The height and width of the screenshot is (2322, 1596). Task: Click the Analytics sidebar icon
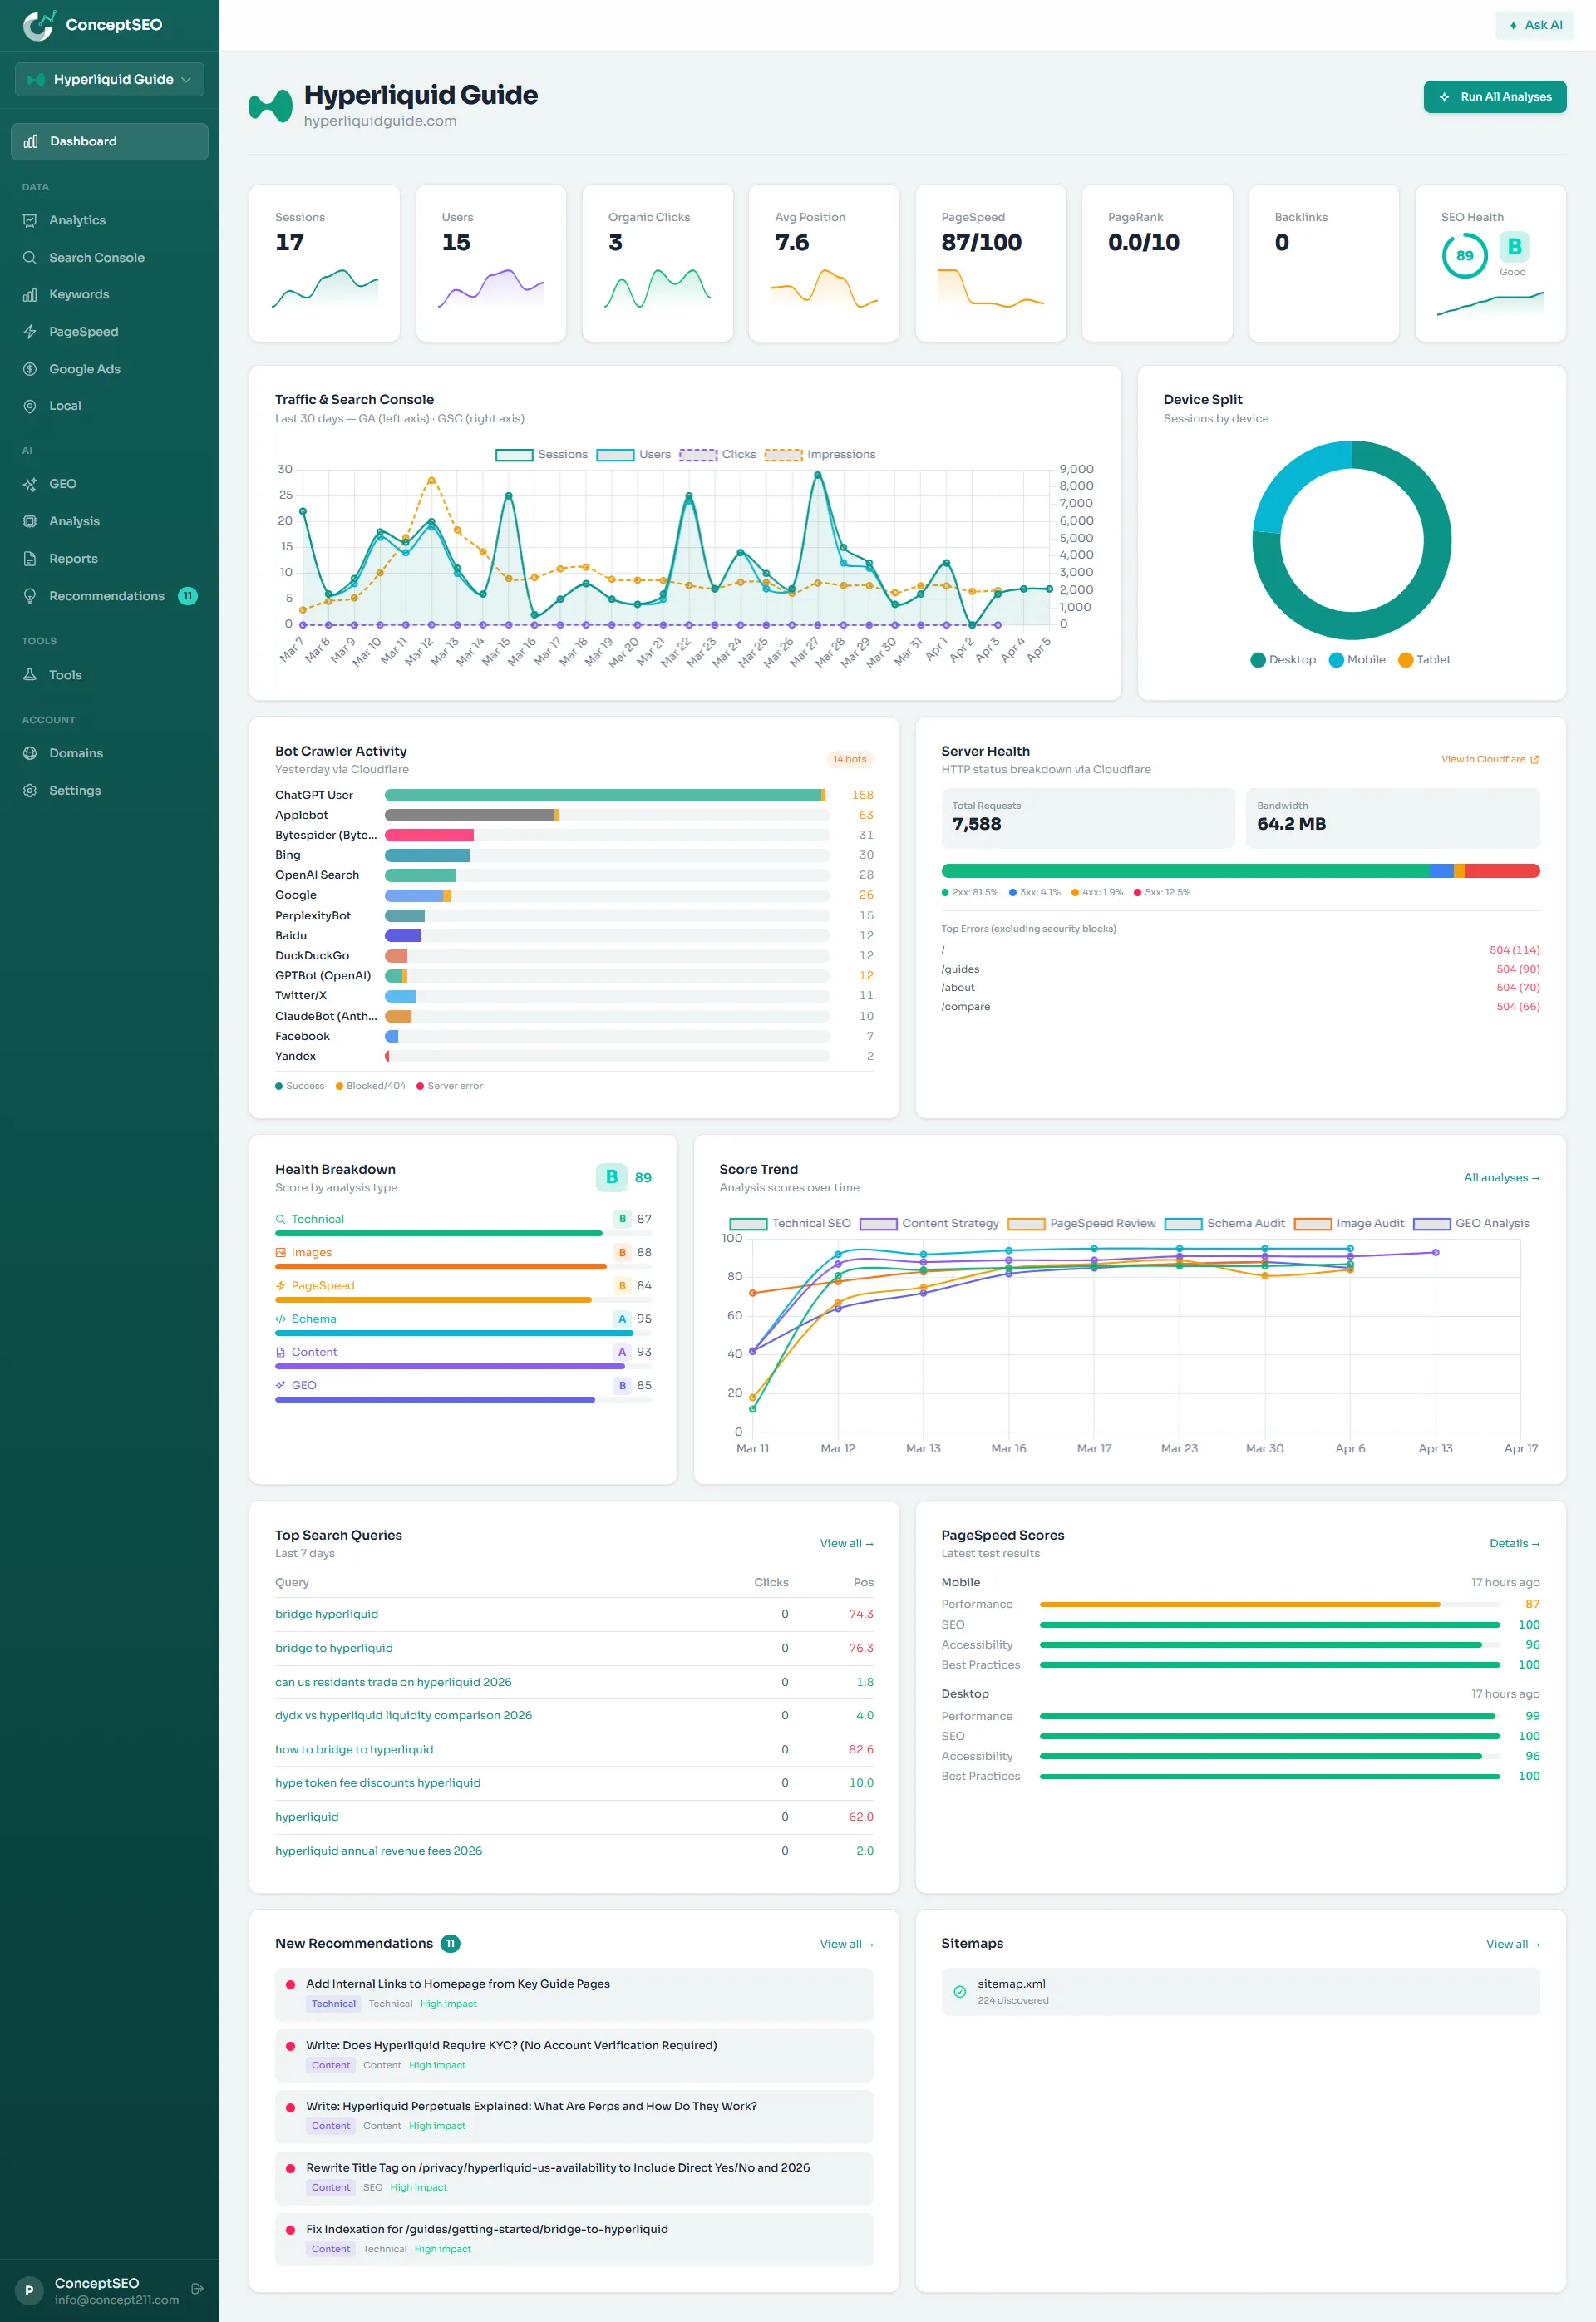click(x=30, y=220)
